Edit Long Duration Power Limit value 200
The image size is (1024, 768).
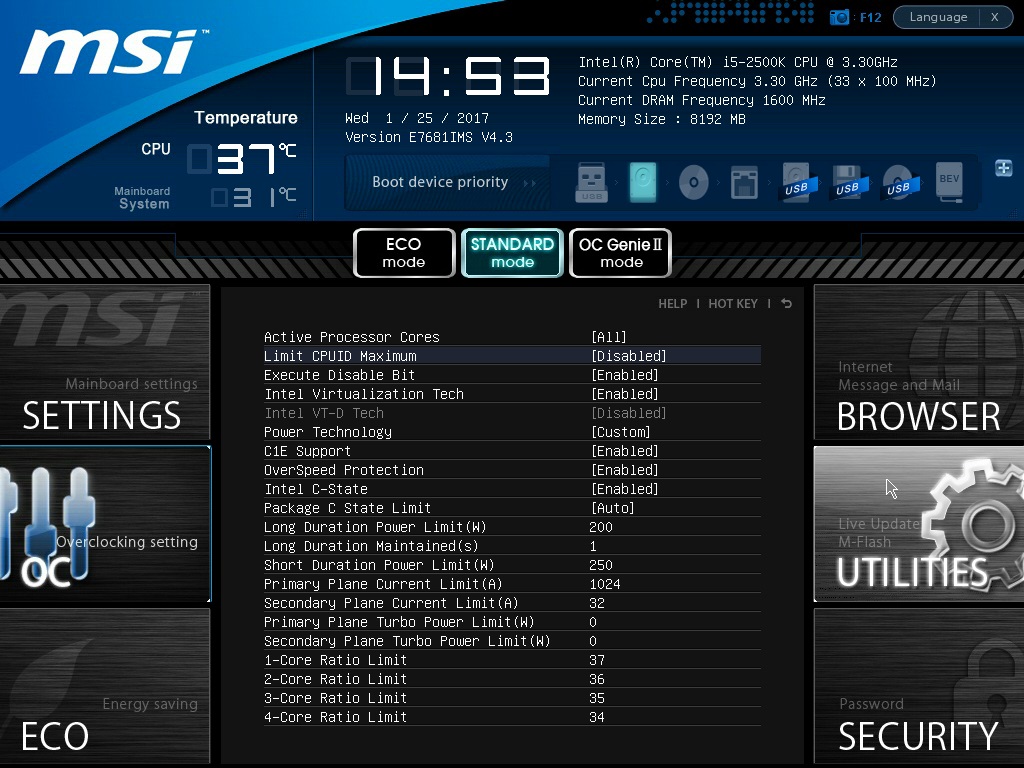tap(601, 527)
